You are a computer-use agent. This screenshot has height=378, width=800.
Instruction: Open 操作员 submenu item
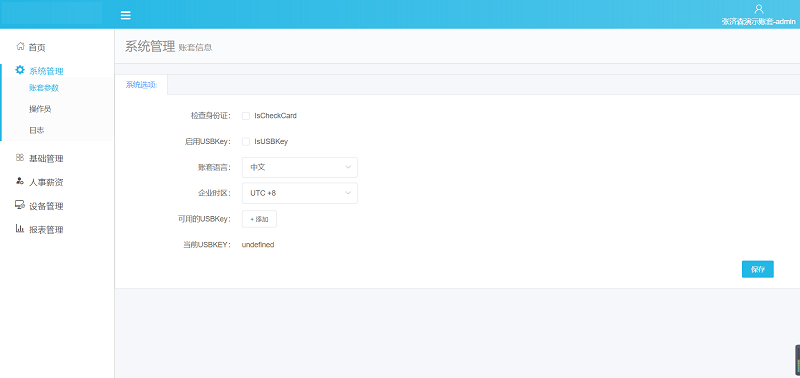pyautogui.click(x=40, y=109)
